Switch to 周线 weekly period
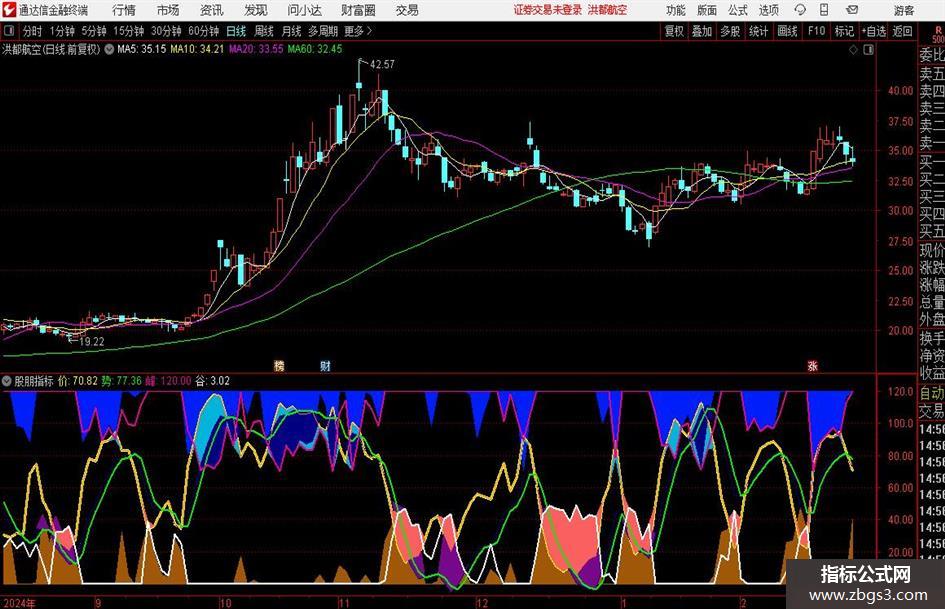This screenshot has width=945, height=609. click(x=264, y=31)
